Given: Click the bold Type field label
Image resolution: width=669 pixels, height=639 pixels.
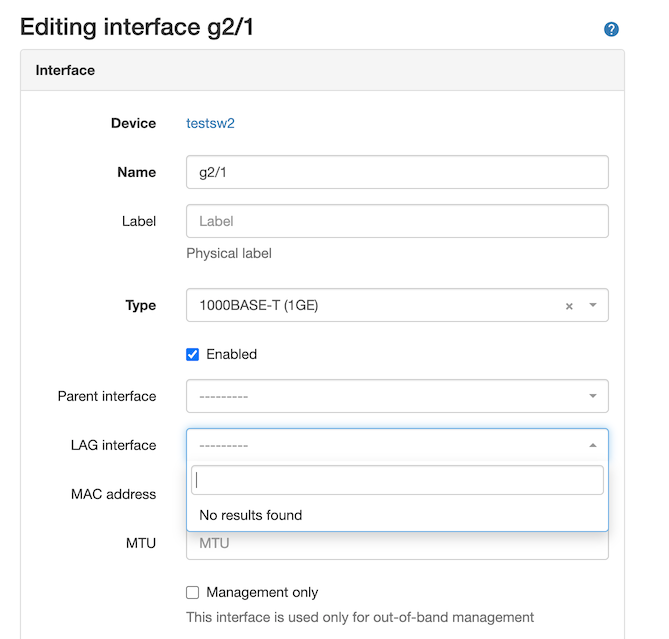Looking at the screenshot, I should pyautogui.click(x=141, y=305).
